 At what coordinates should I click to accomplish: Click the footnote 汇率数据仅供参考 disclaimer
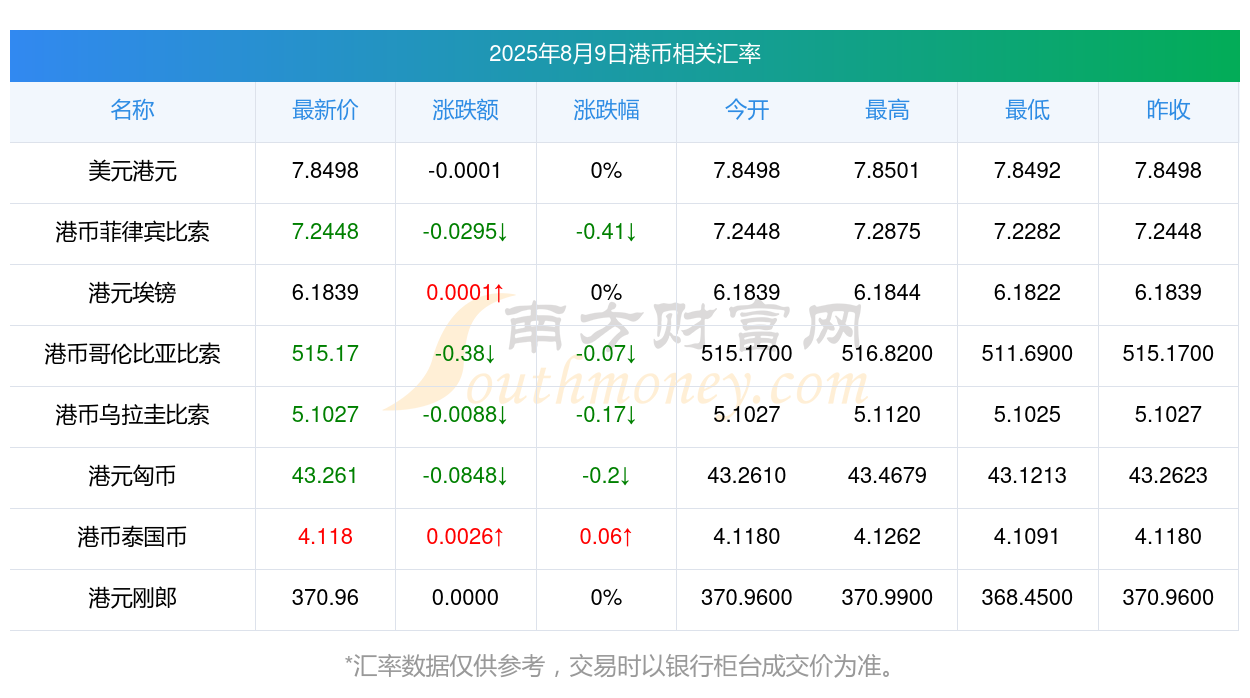[x=624, y=666]
